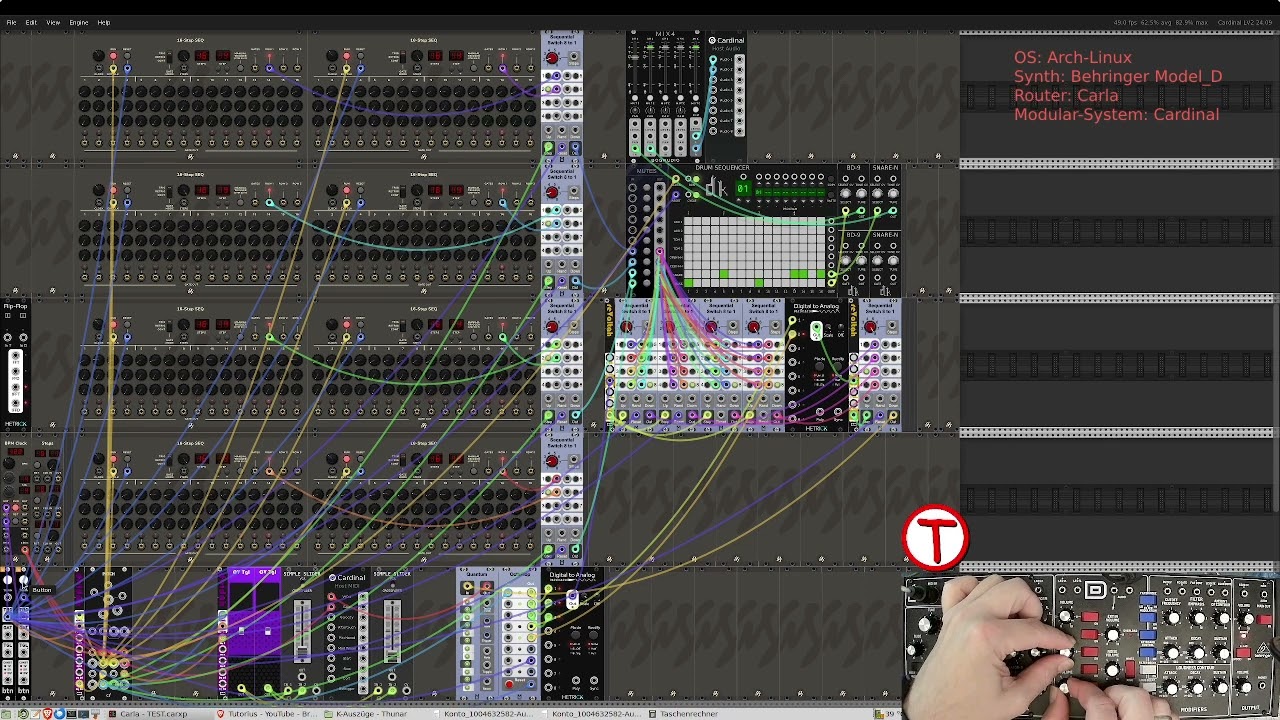This screenshot has width=1280, height=720.
Task: Turn red knob on top-row Sequential Switch module
Action: pyautogui.click(x=551, y=58)
